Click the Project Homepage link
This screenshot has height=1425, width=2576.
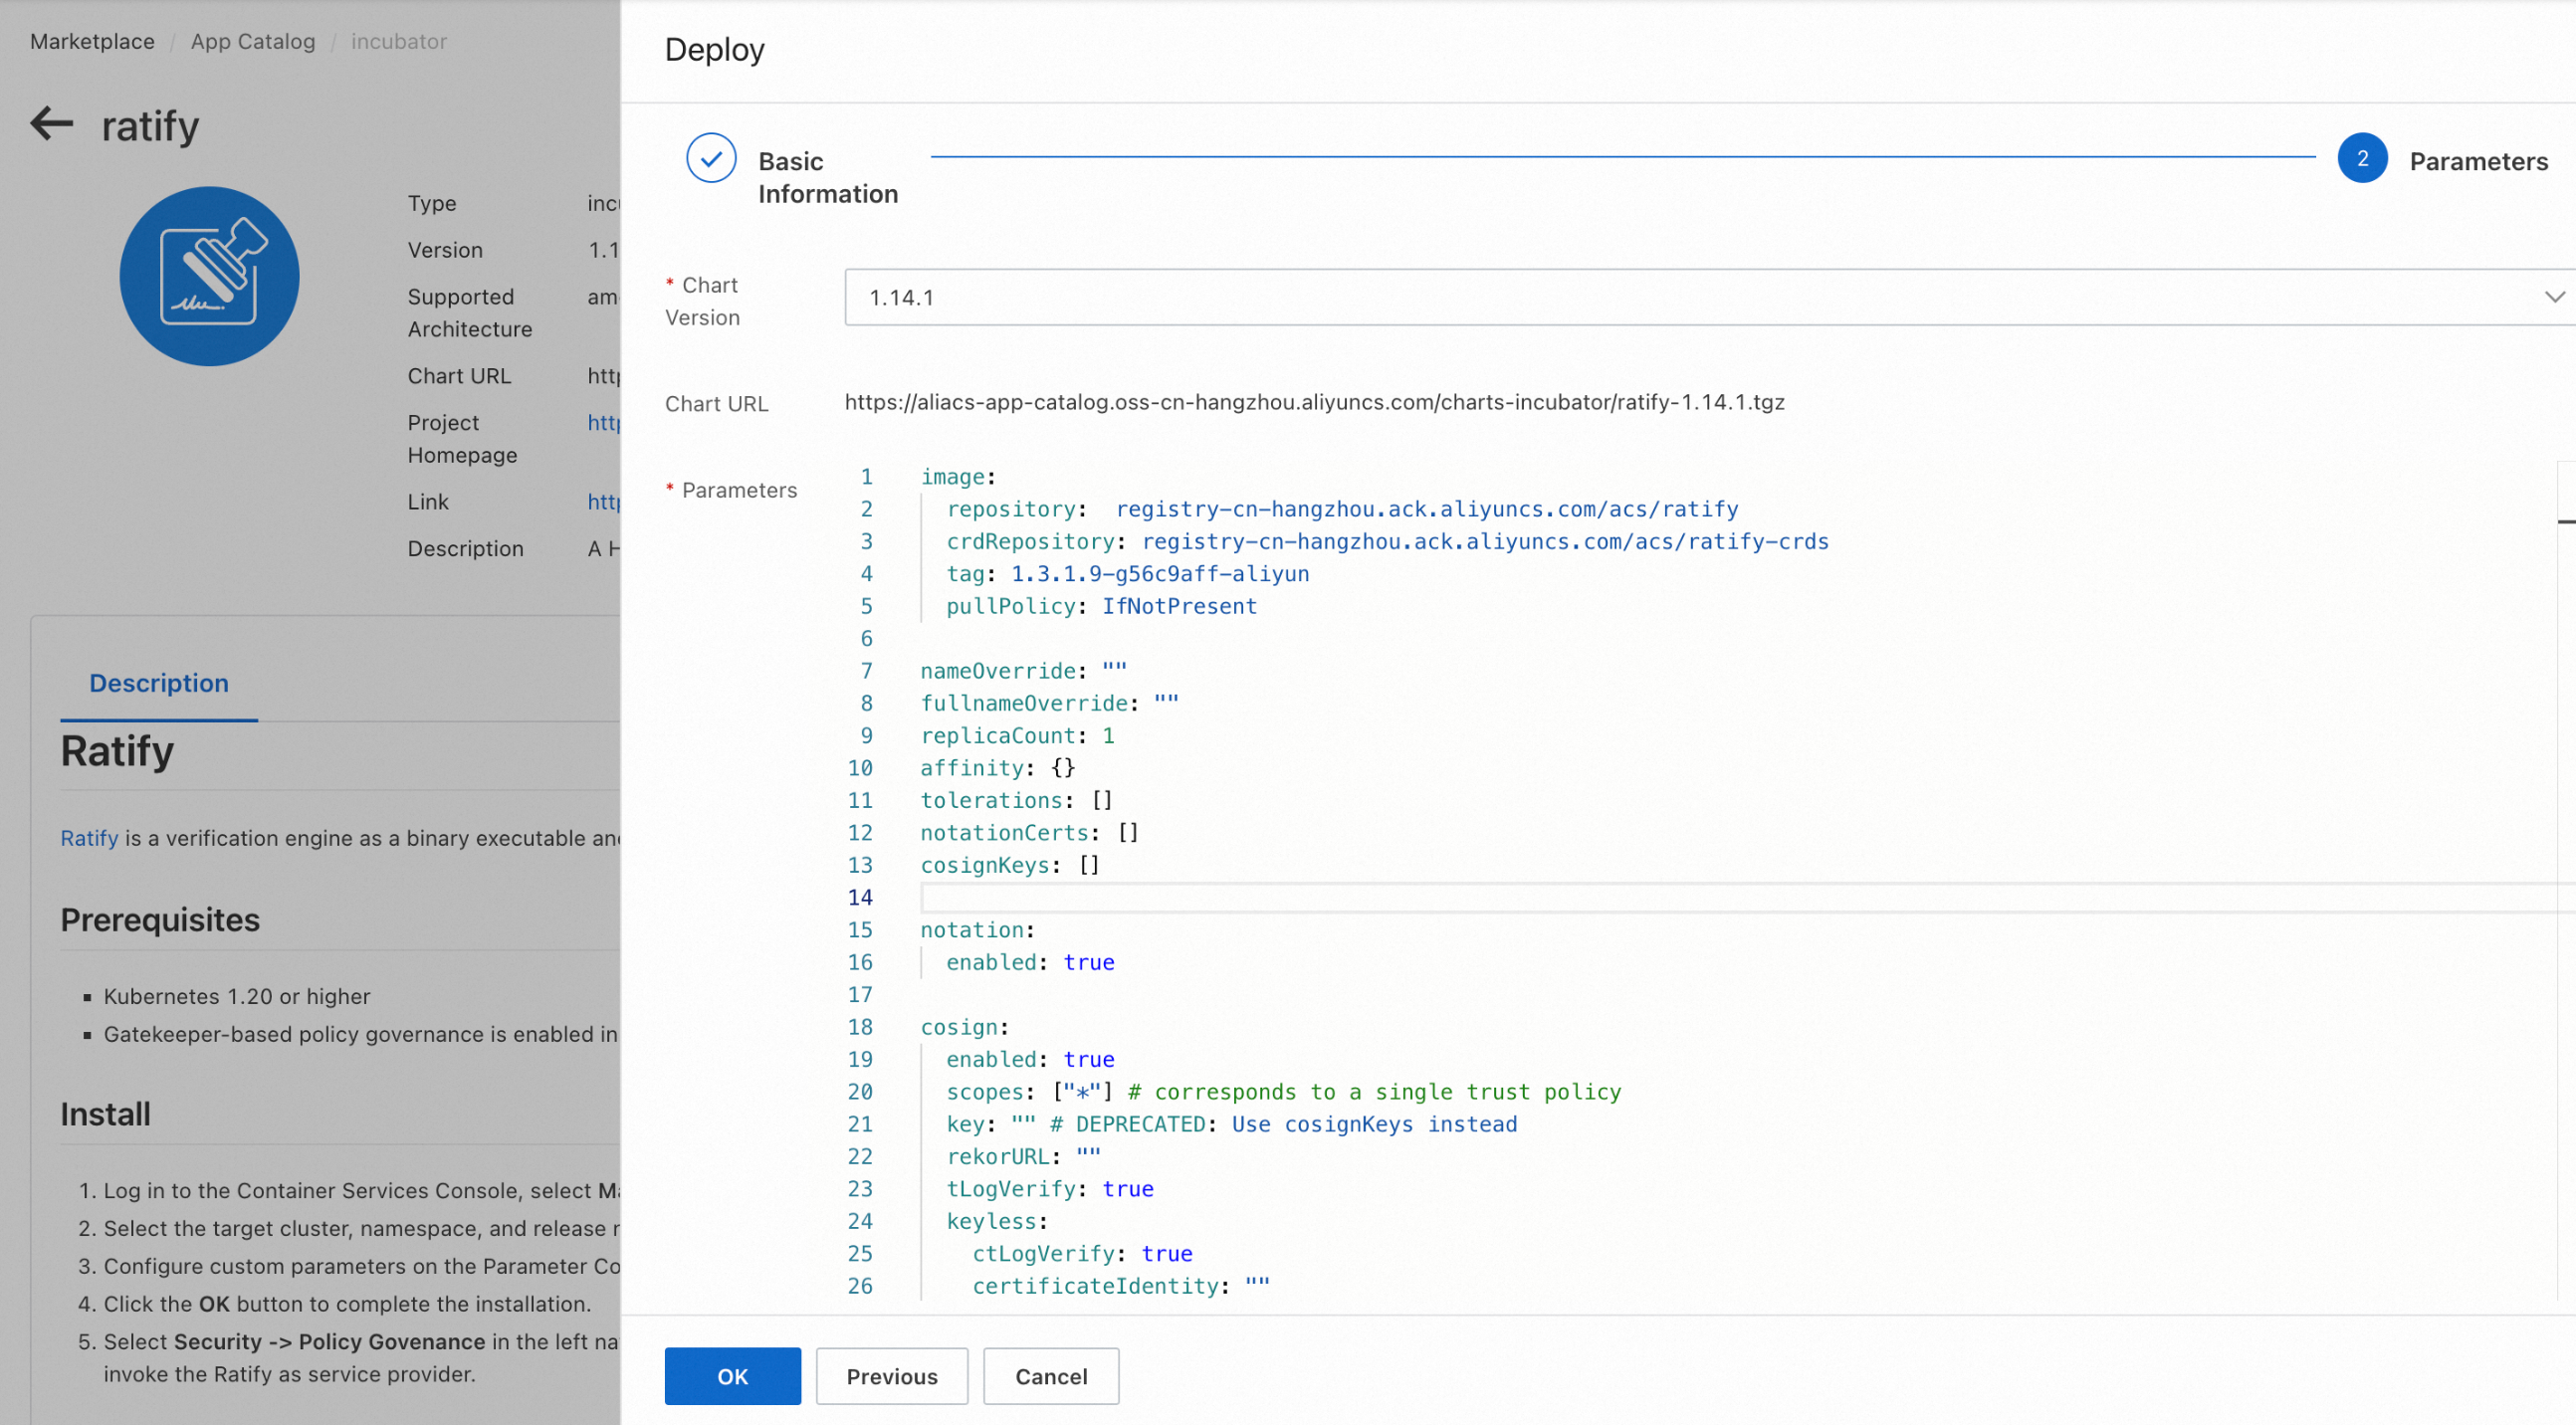point(603,423)
